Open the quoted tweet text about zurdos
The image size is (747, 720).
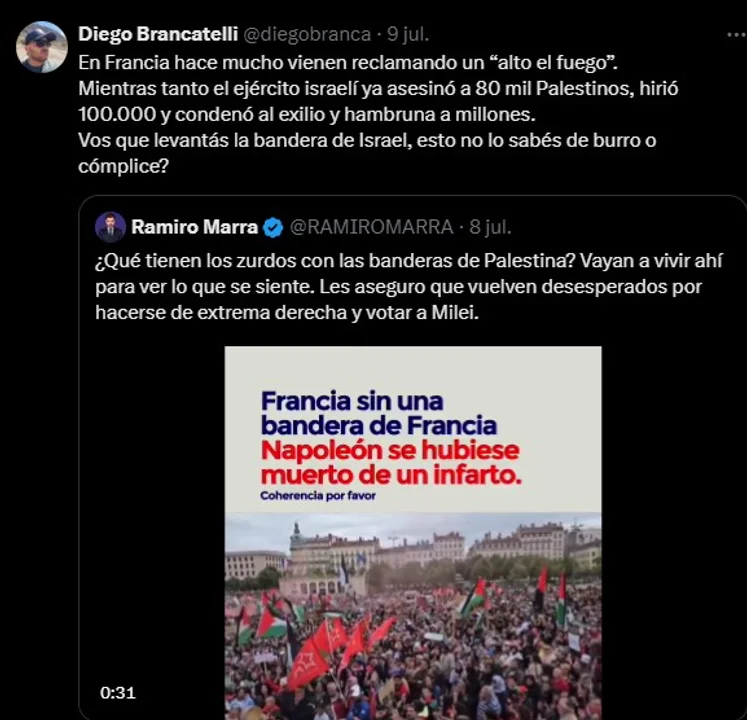(409, 287)
